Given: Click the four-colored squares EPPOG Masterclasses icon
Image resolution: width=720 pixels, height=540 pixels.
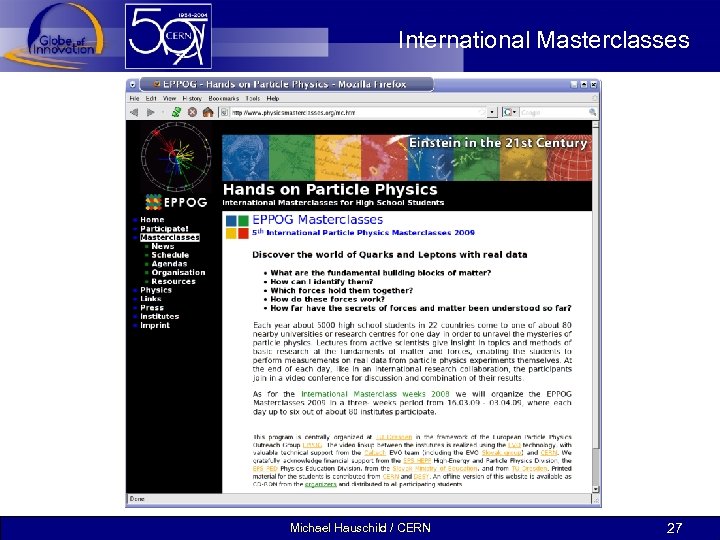Looking at the screenshot, I should (x=237, y=227).
